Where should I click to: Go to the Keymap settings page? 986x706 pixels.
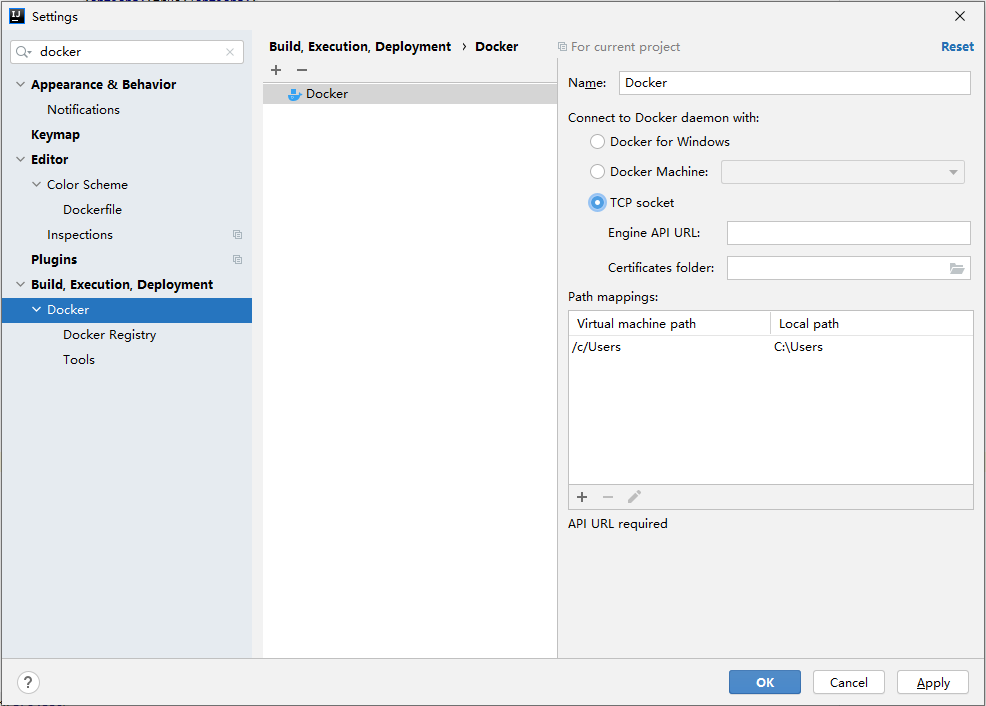click(55, 135)
